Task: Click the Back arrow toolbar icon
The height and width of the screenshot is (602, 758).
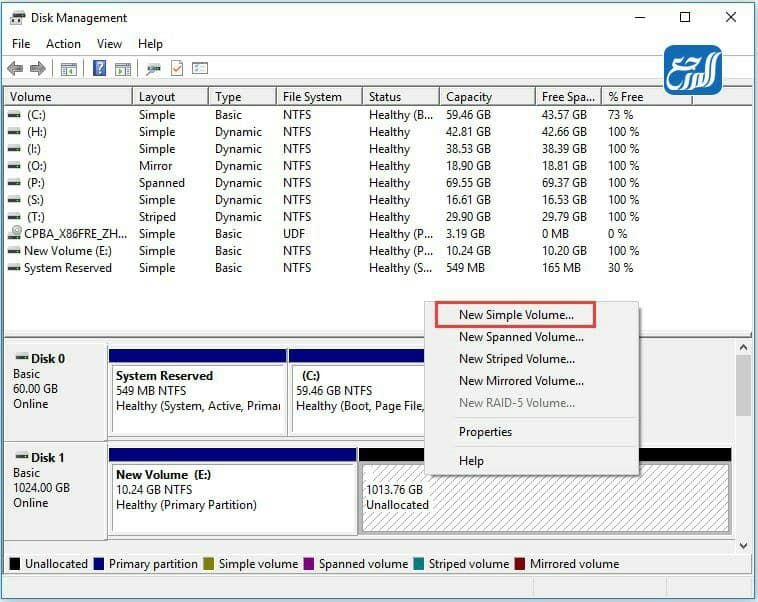Action: coord(15,69)
